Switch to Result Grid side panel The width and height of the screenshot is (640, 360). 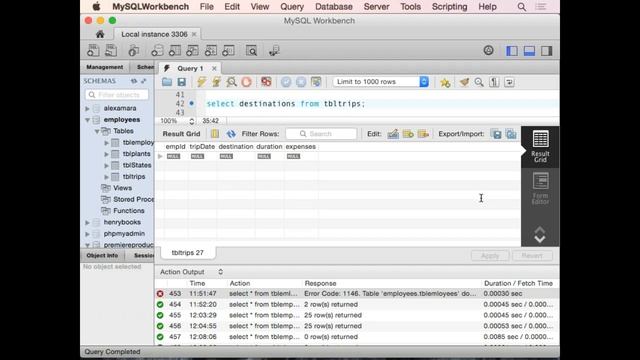pos(540,147)
